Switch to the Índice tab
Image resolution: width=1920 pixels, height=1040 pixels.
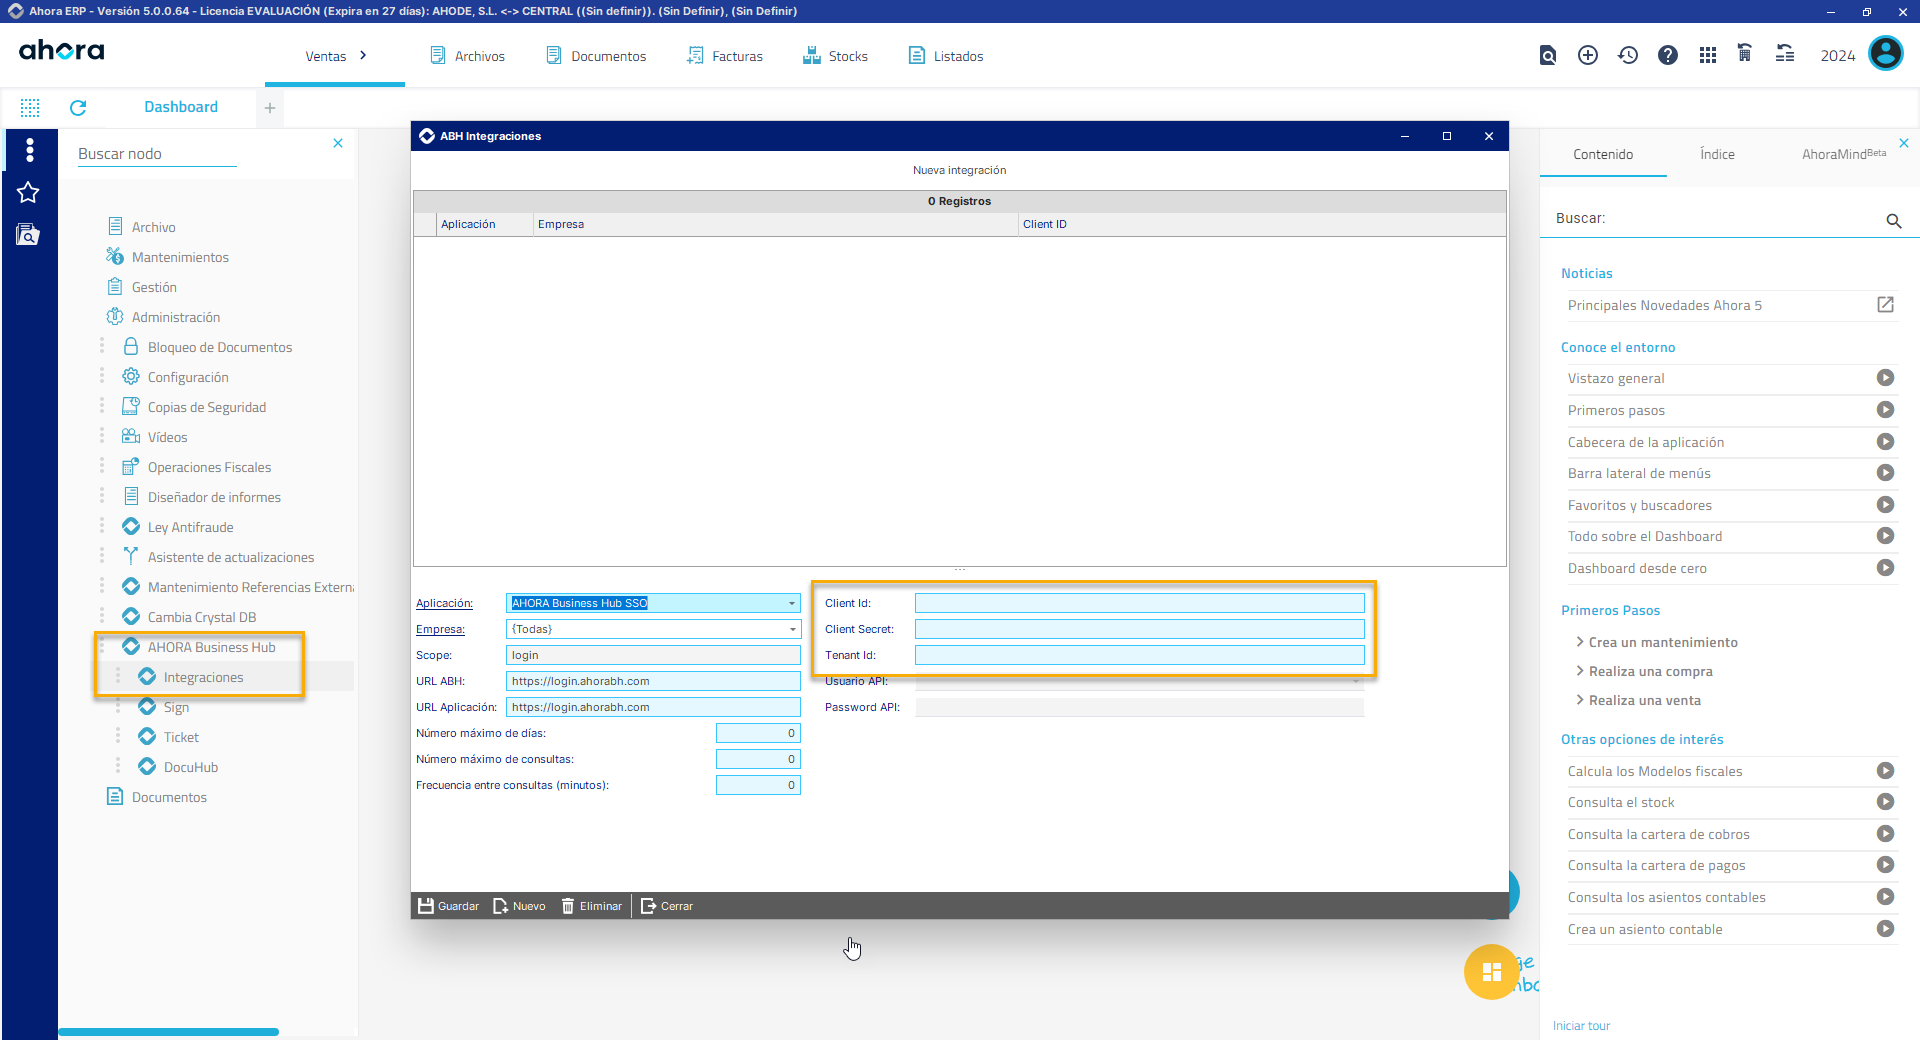click(1717, 154)
